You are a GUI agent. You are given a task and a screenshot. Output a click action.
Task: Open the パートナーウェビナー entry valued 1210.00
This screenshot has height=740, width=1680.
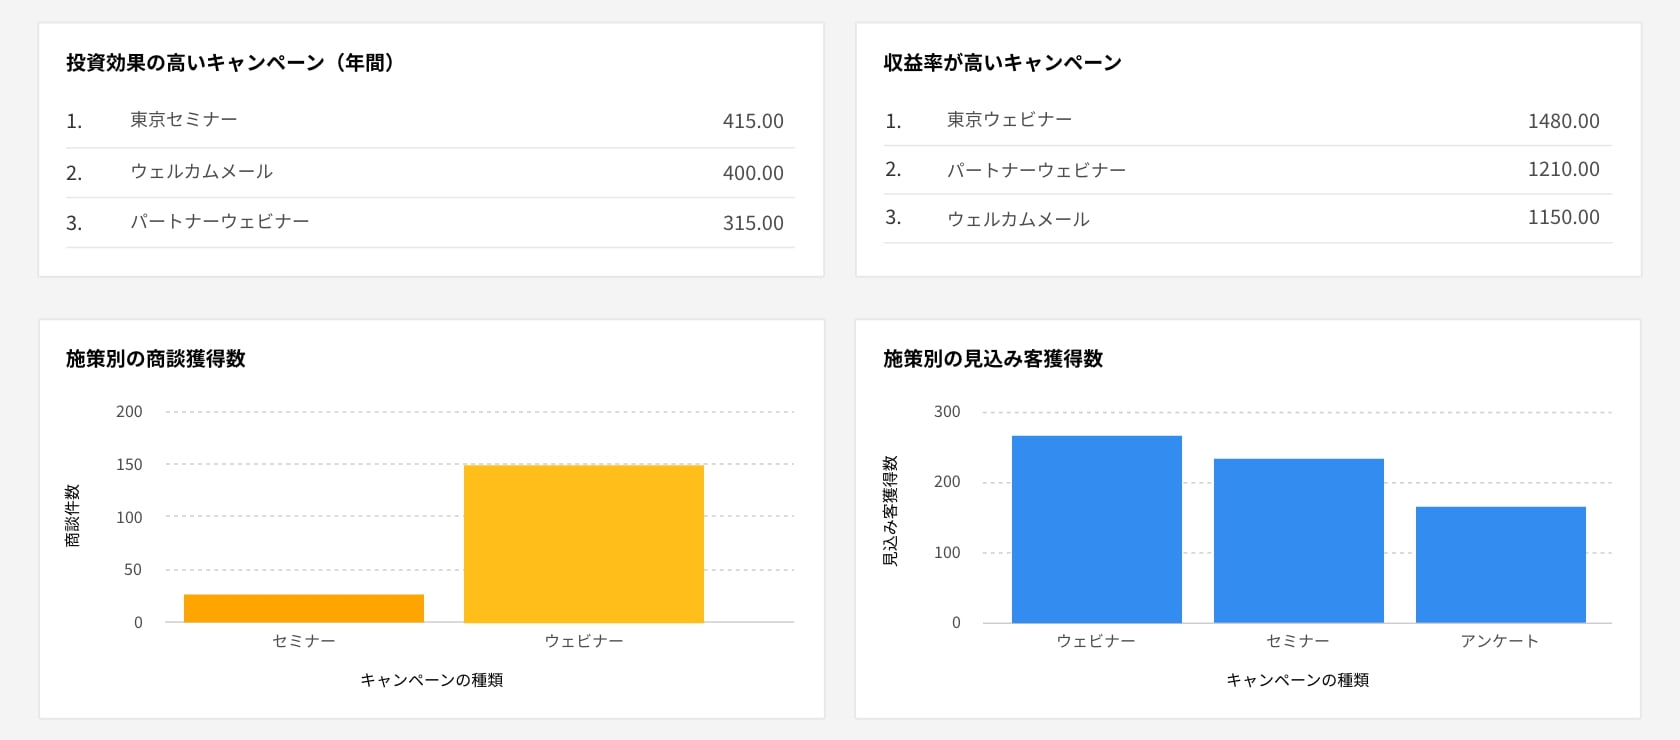(1036, 170)
